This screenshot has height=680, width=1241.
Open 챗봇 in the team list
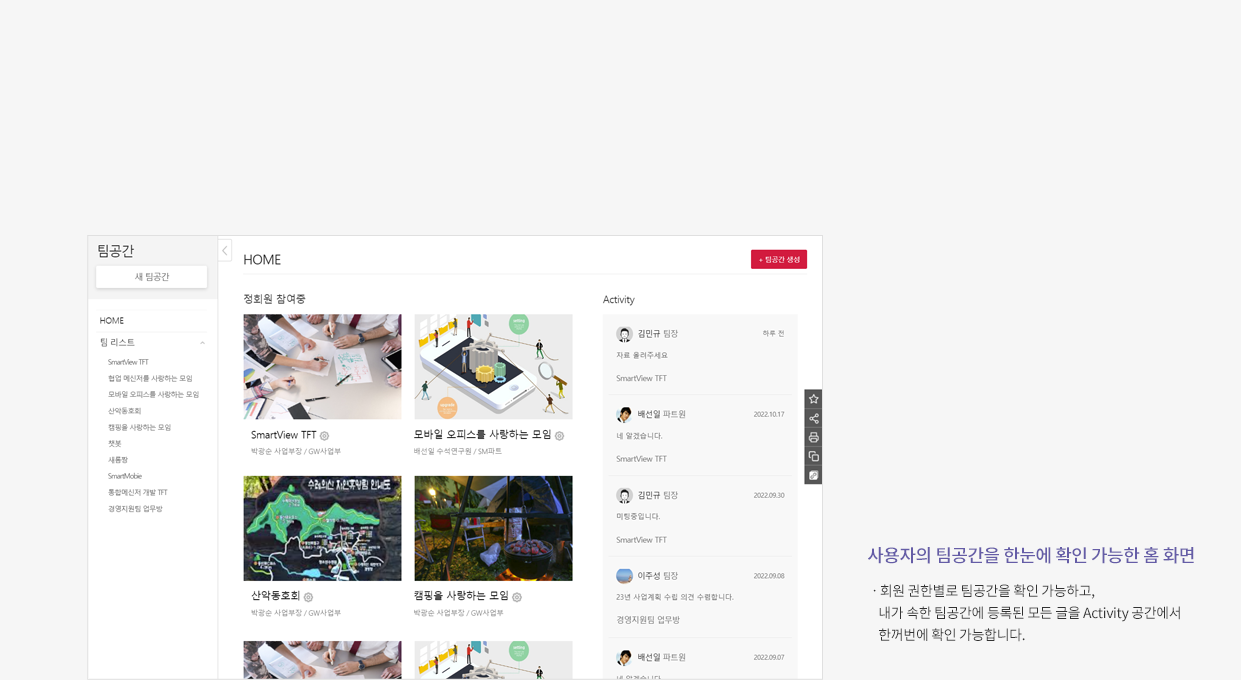(115, 443)
